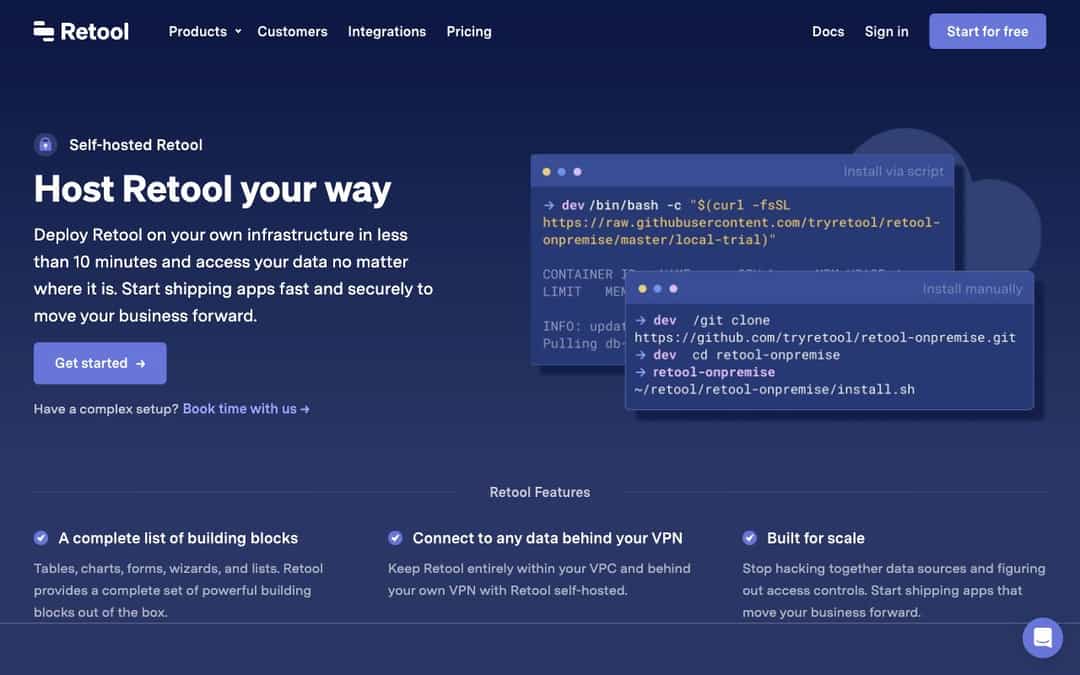Click the Built for scale heading
The height and width of the screenshot is (675, 1080).
pos(816,538)
